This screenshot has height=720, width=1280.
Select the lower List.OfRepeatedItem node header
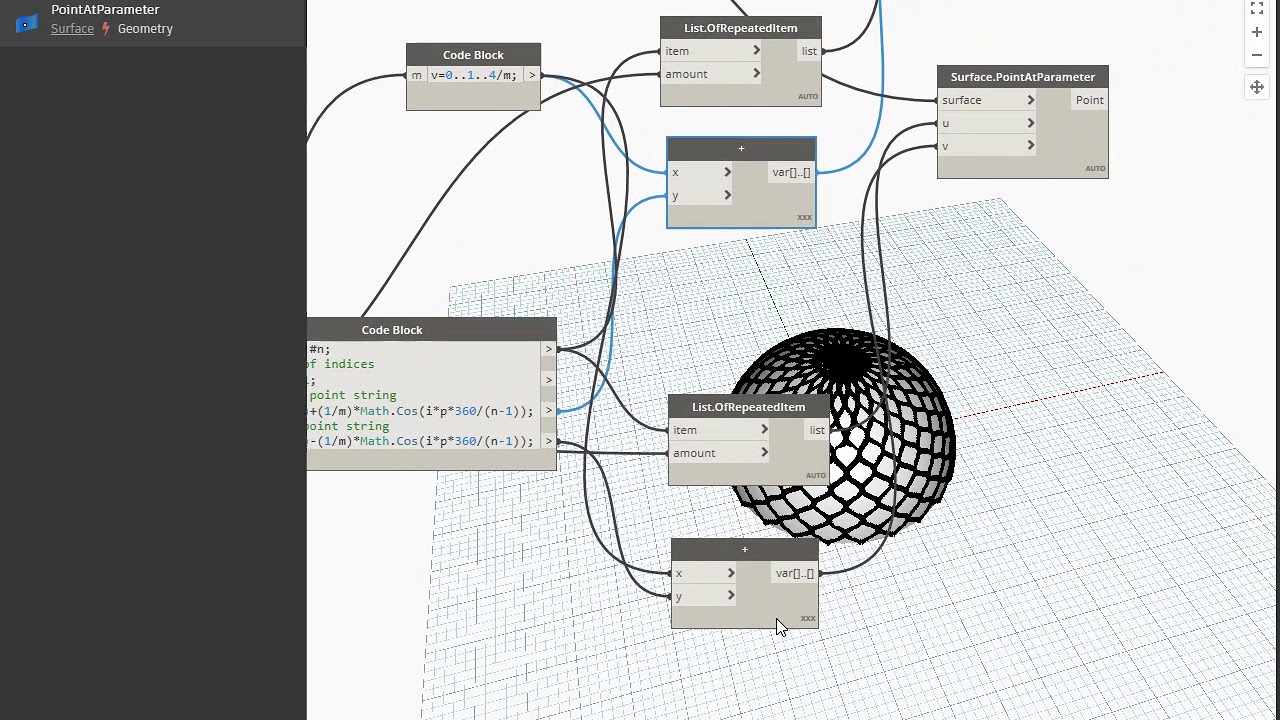pyautogui.click(x=748, y=407)
